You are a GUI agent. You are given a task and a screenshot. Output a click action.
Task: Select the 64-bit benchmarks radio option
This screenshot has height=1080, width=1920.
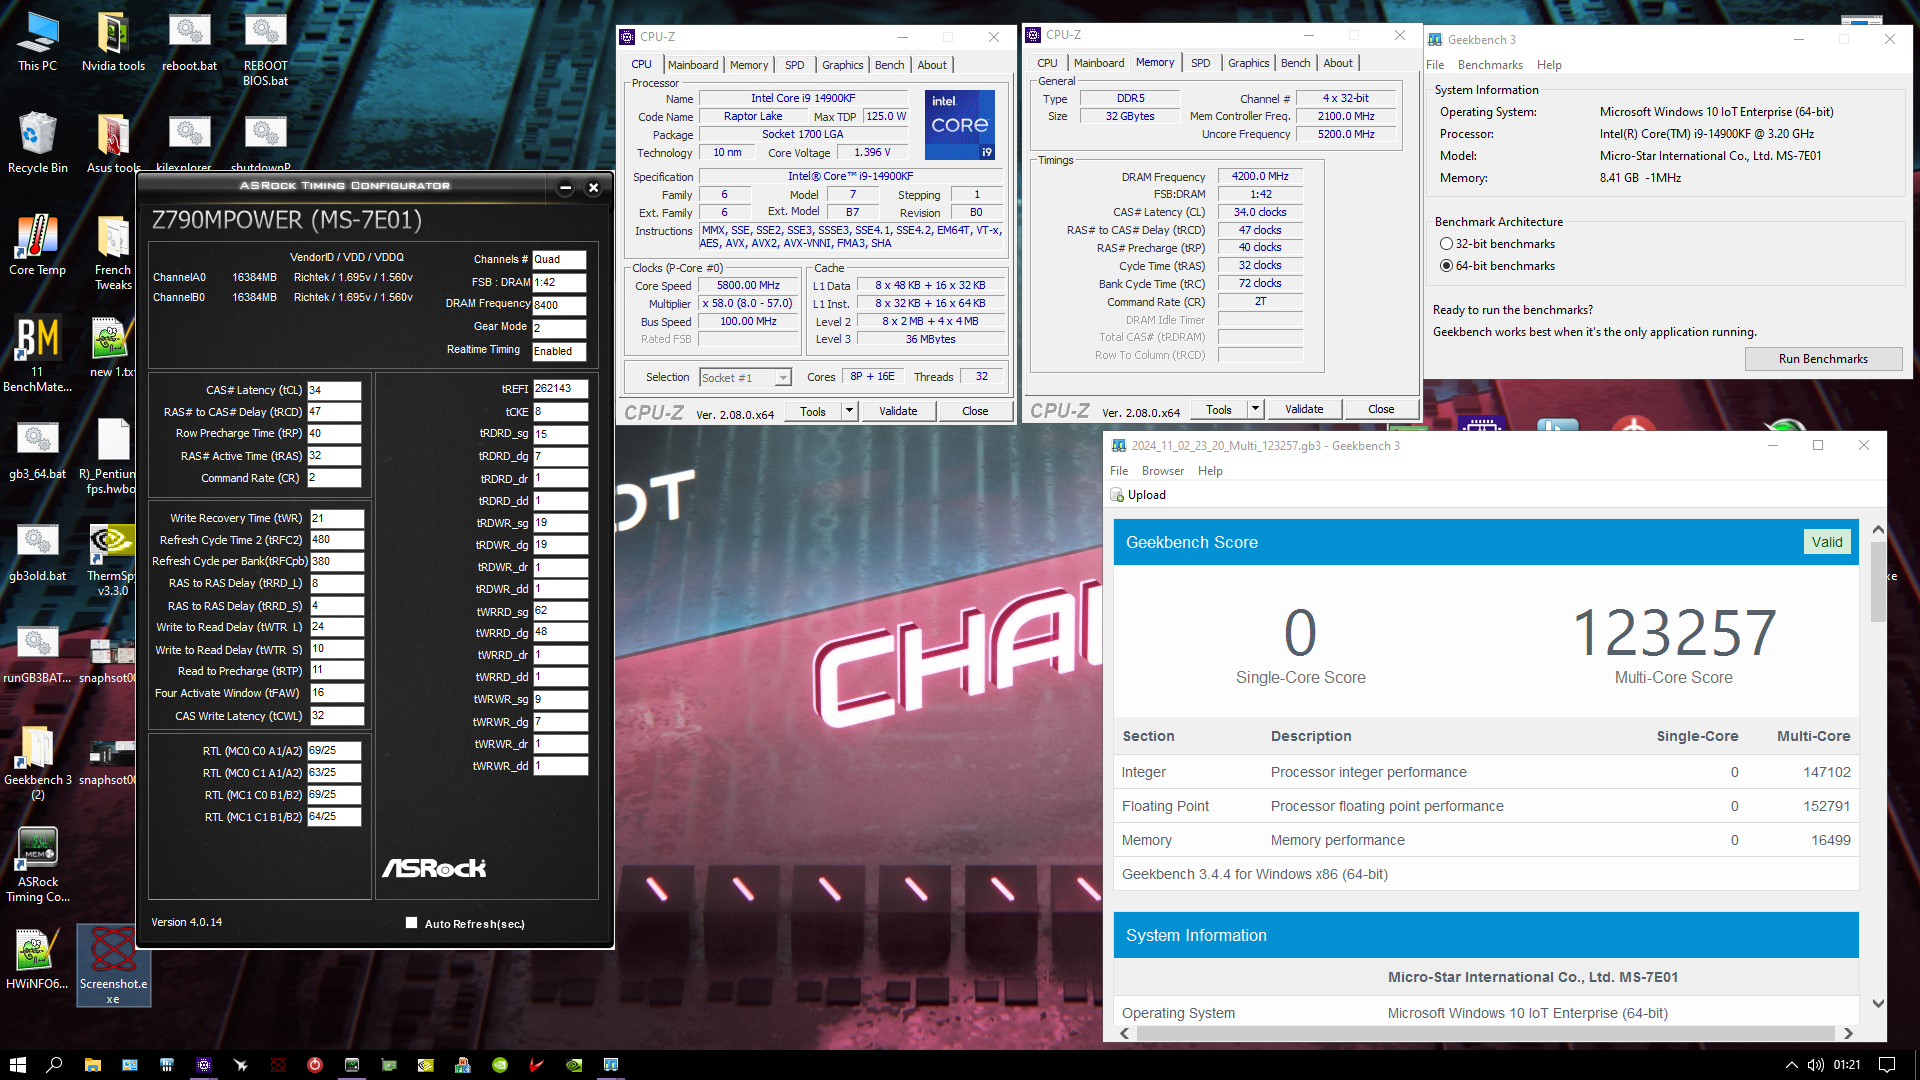tap(1446, 266)
